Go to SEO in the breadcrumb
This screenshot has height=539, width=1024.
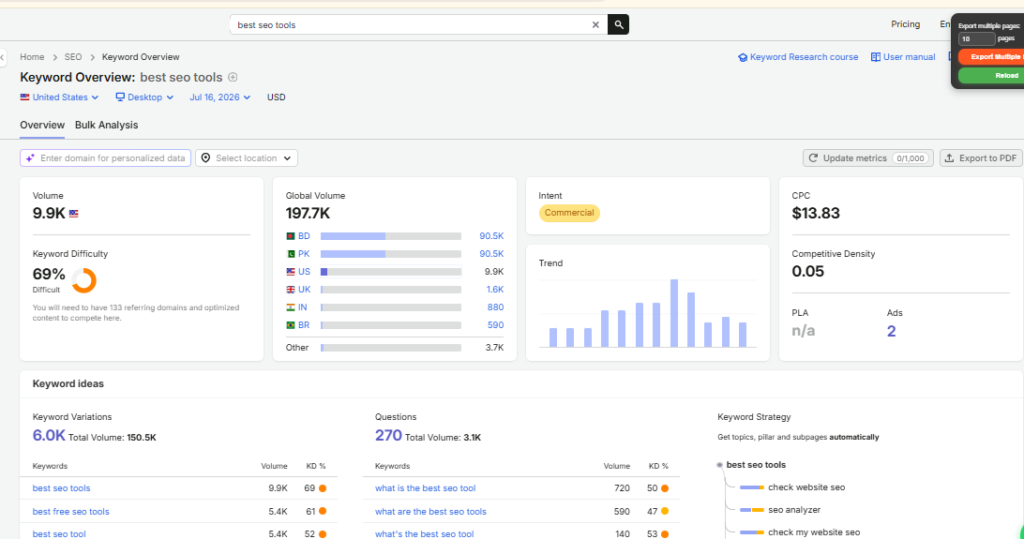pos(73,57)
